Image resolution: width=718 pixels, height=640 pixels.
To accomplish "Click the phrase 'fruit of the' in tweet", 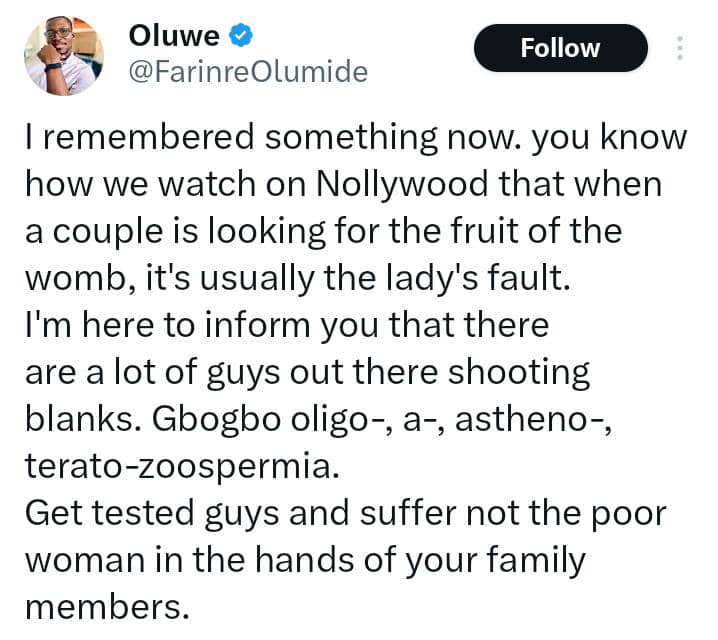I will 536,230.
